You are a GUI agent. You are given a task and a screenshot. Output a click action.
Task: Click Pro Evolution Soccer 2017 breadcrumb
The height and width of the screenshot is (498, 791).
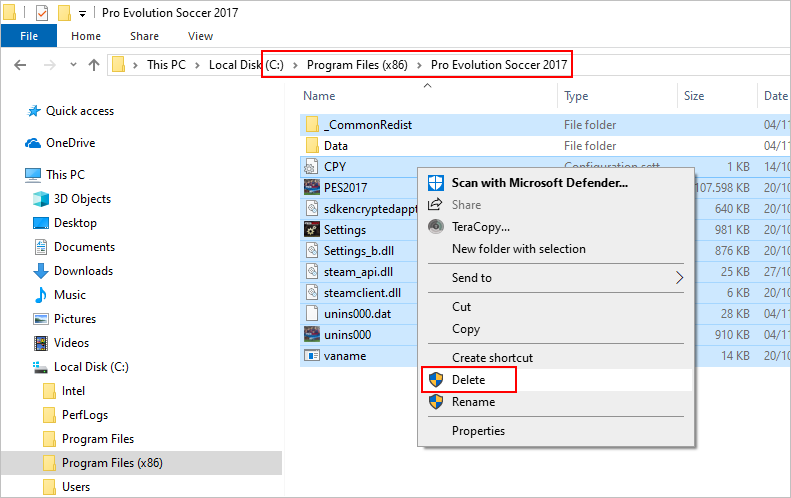[499, 65]
